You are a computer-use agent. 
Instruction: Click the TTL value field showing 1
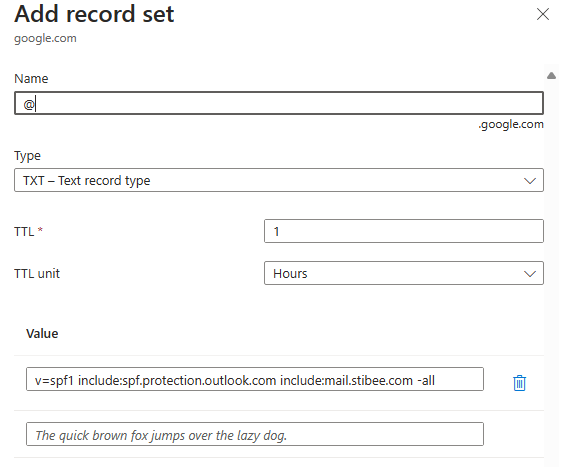(x=404, y=231)
